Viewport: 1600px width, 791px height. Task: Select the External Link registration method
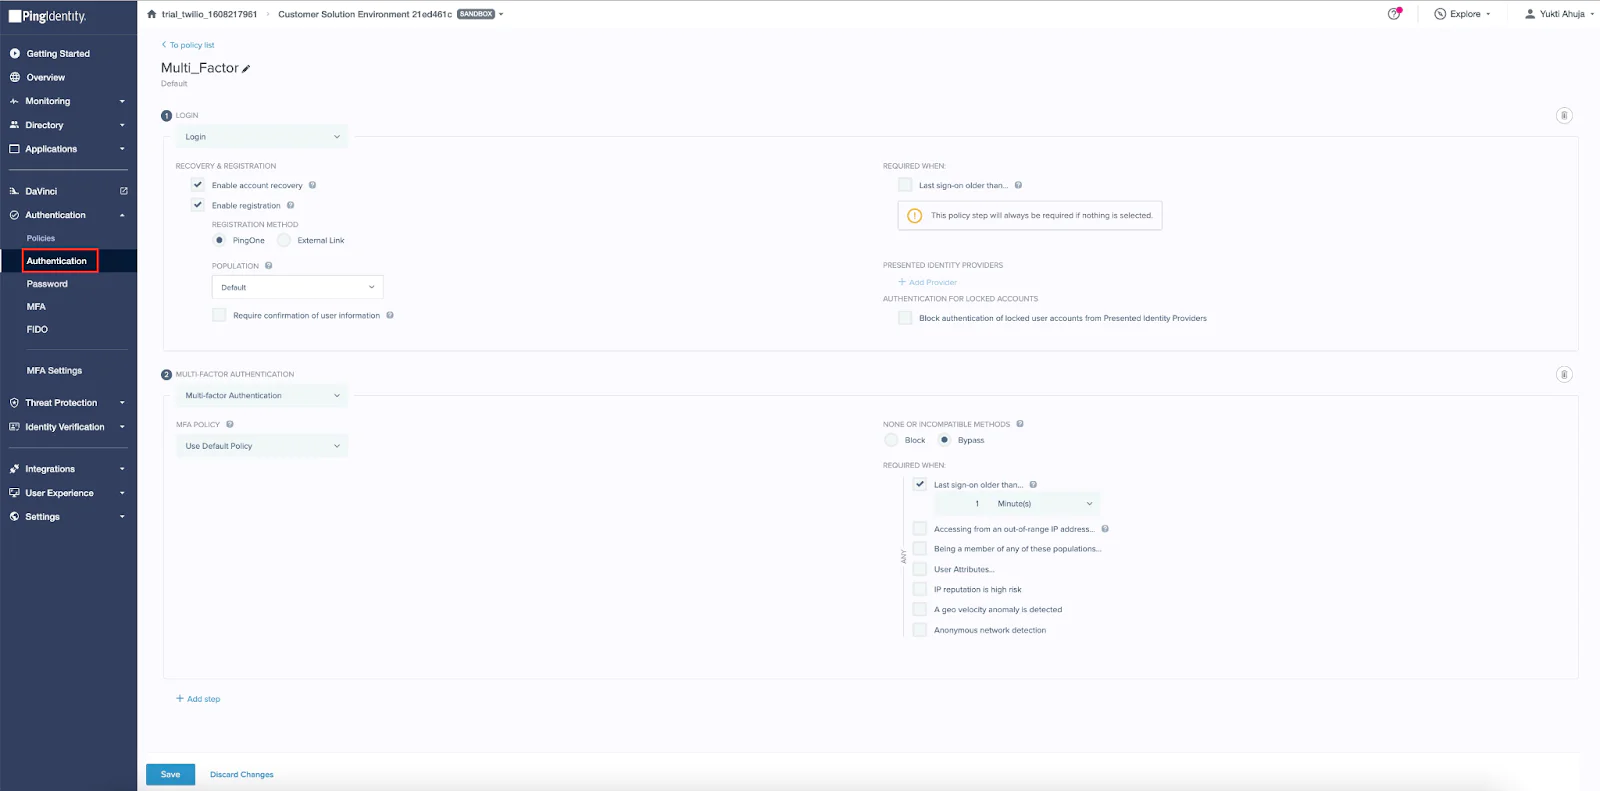point(284,240)
